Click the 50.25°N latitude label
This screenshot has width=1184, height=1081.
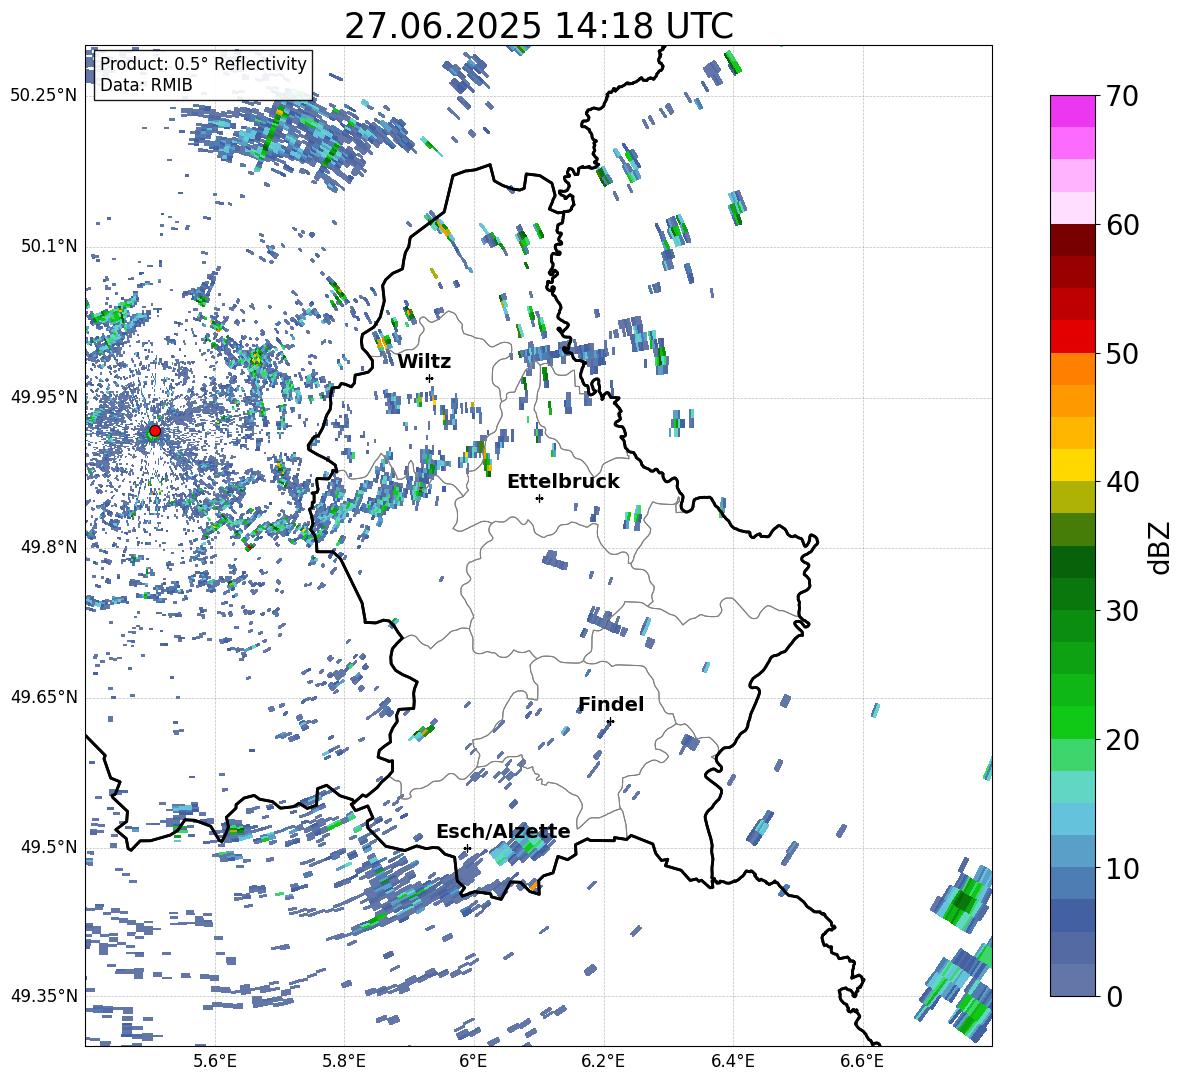click(x=44, y=96)
